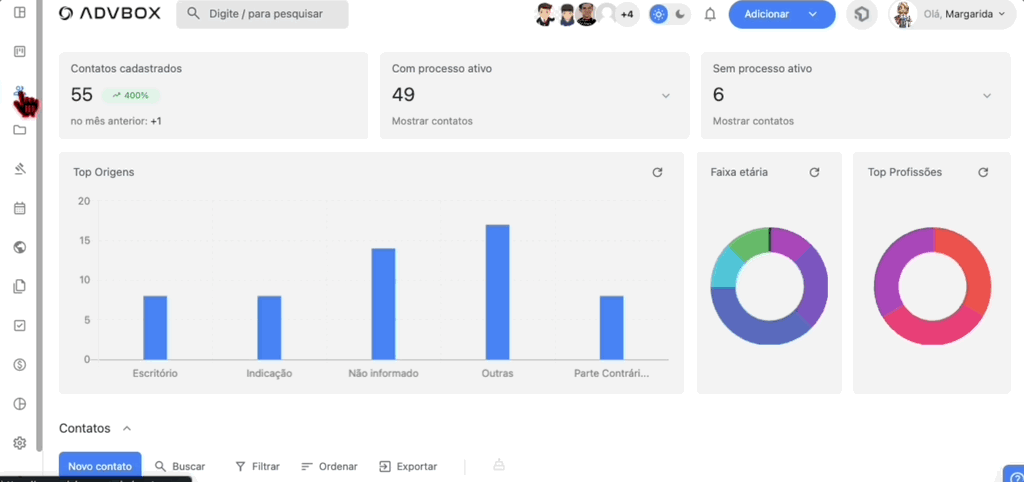Image resolution: width=1024 pixels, height=482 pixels.
Task: Refresh the Faixa etária chart
Action: (x=814, y=172)
